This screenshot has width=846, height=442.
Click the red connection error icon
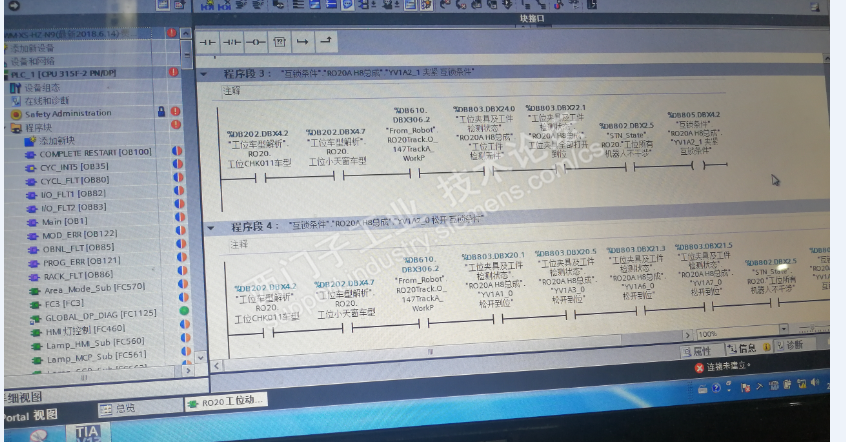point(699,368)
